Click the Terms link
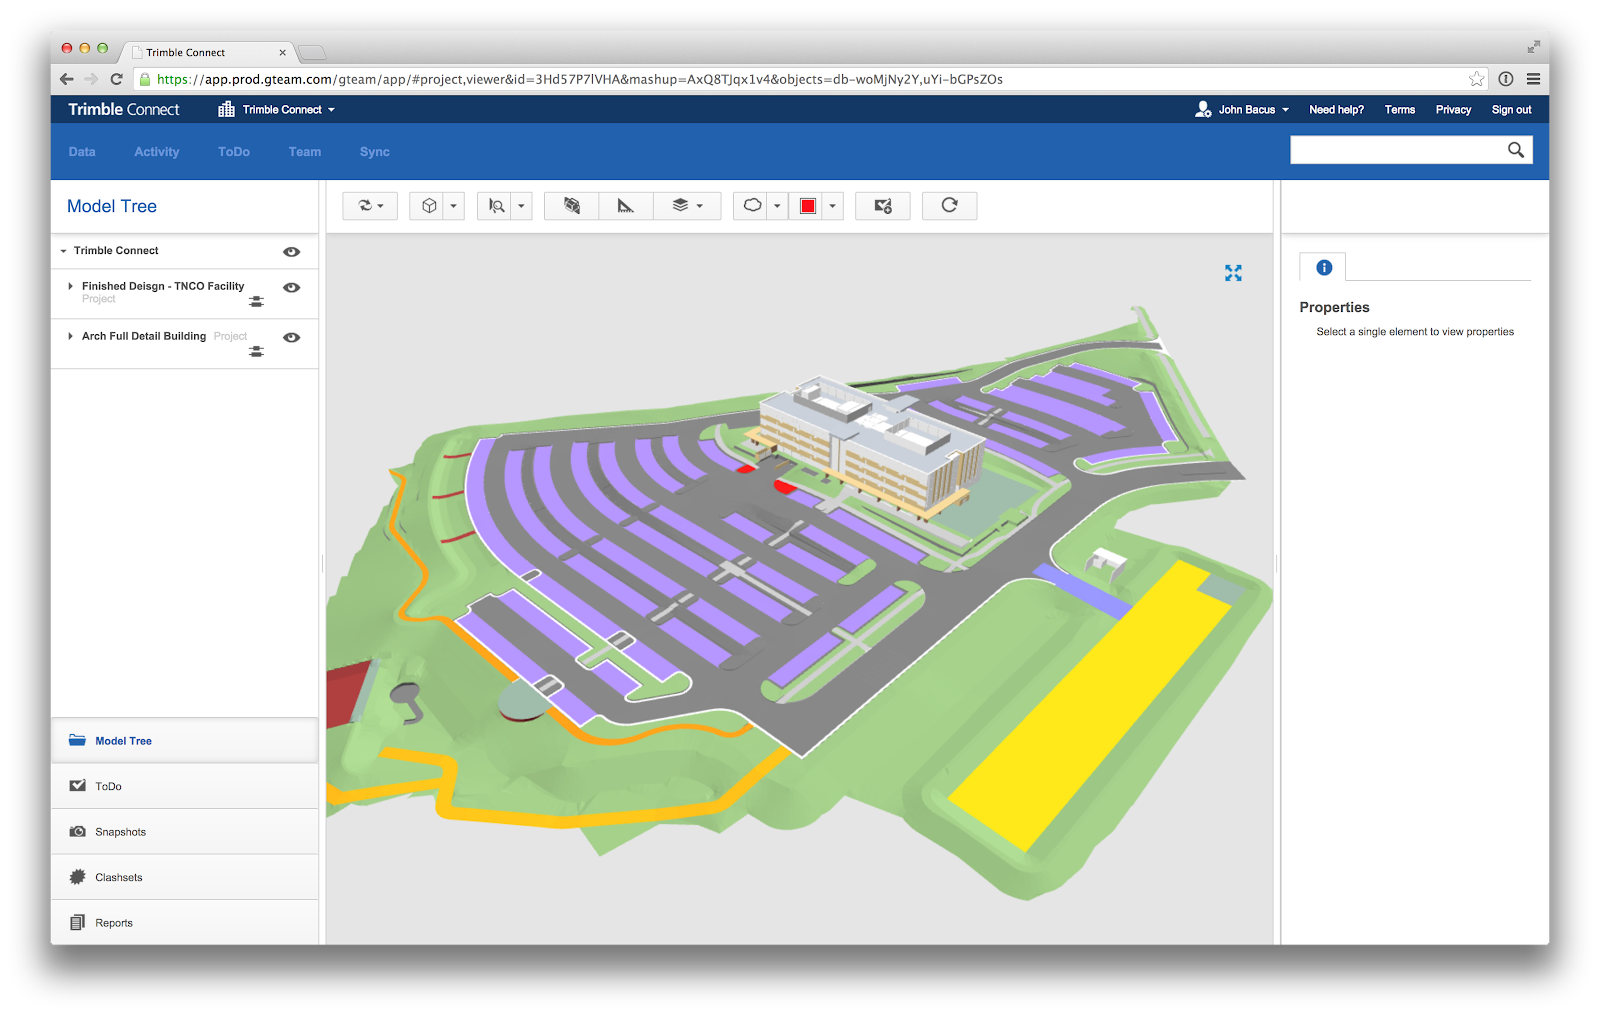The image size is (1600, 1015). coord(1400,109)
